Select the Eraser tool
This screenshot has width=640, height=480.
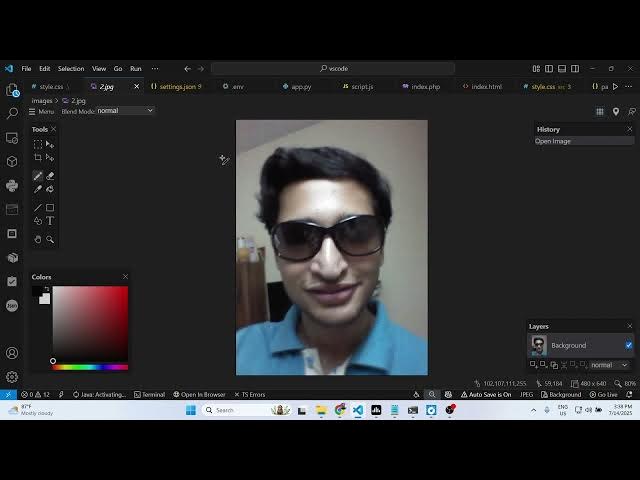coord(50,176)
